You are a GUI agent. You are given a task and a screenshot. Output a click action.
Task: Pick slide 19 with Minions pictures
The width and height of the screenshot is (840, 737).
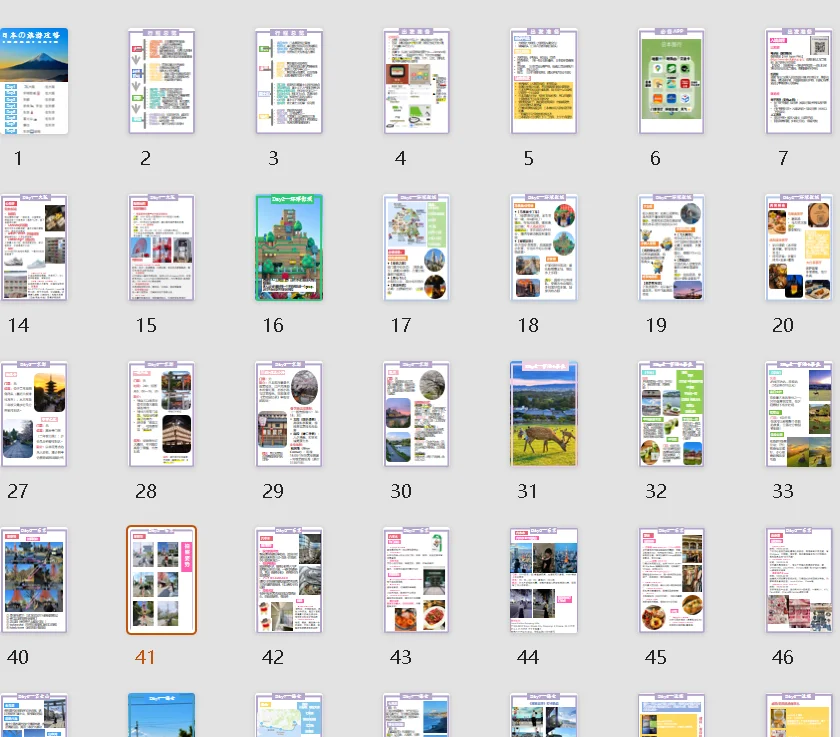(x=671, y=247)
